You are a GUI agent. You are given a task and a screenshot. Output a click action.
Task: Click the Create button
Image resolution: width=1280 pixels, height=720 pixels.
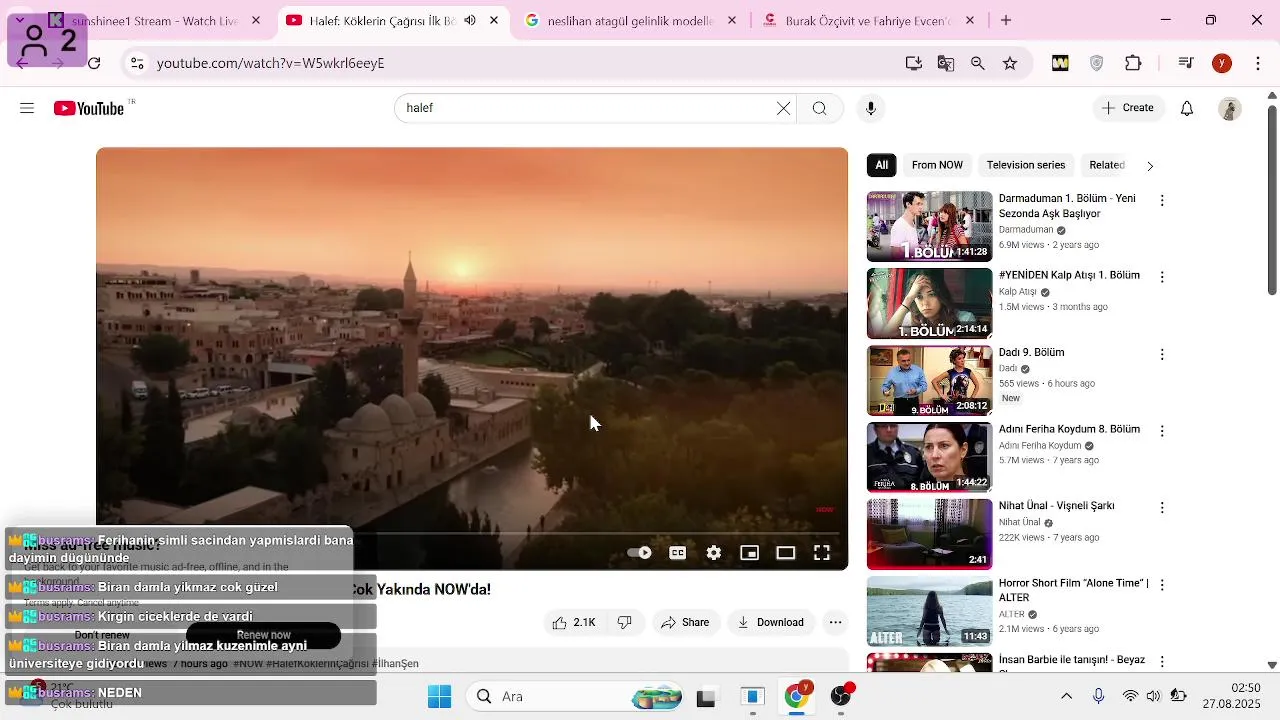pos(1128,108)
